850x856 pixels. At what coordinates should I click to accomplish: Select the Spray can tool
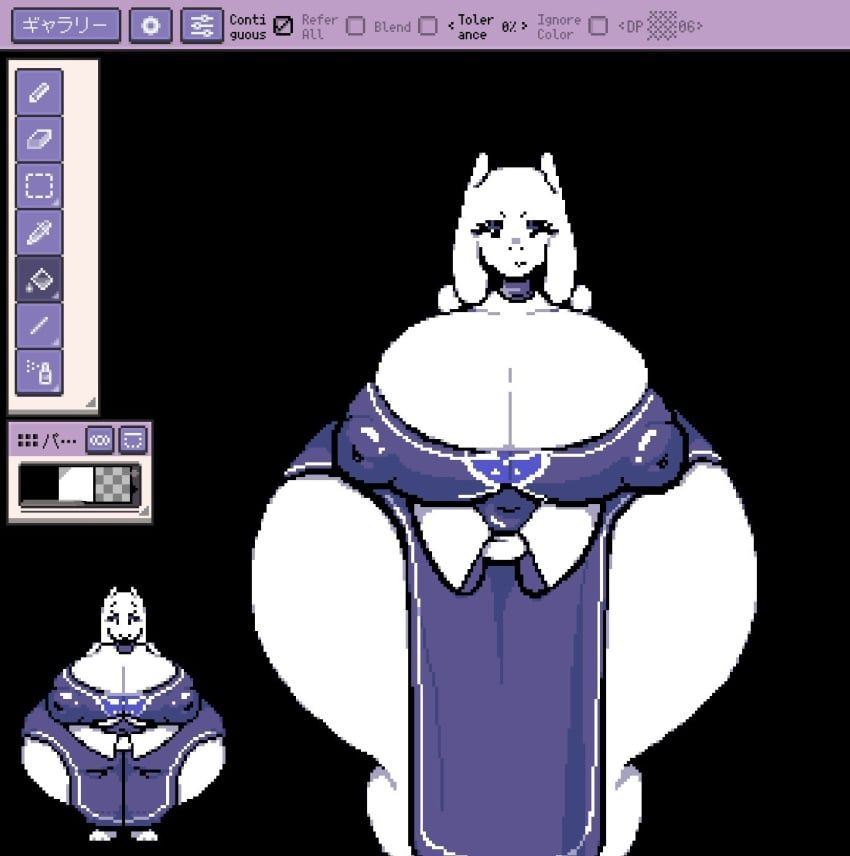[39, 372]
